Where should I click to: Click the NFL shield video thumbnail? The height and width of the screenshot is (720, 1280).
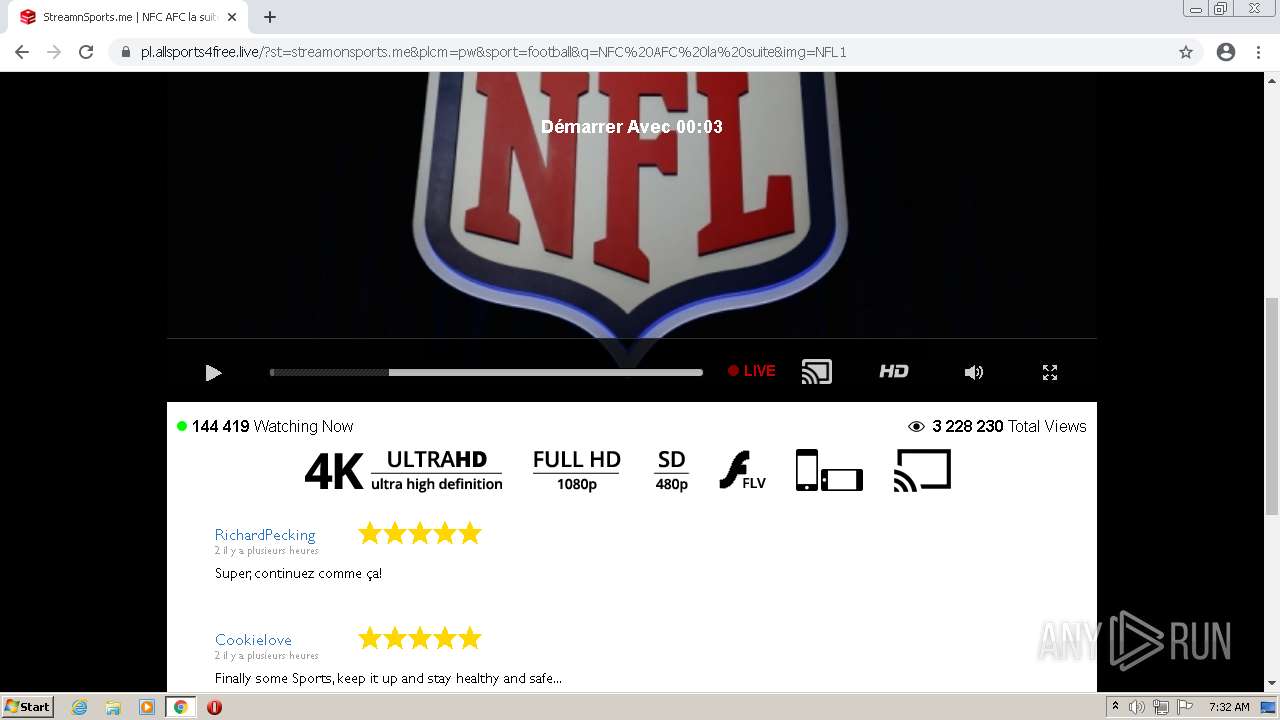[632, 205]
